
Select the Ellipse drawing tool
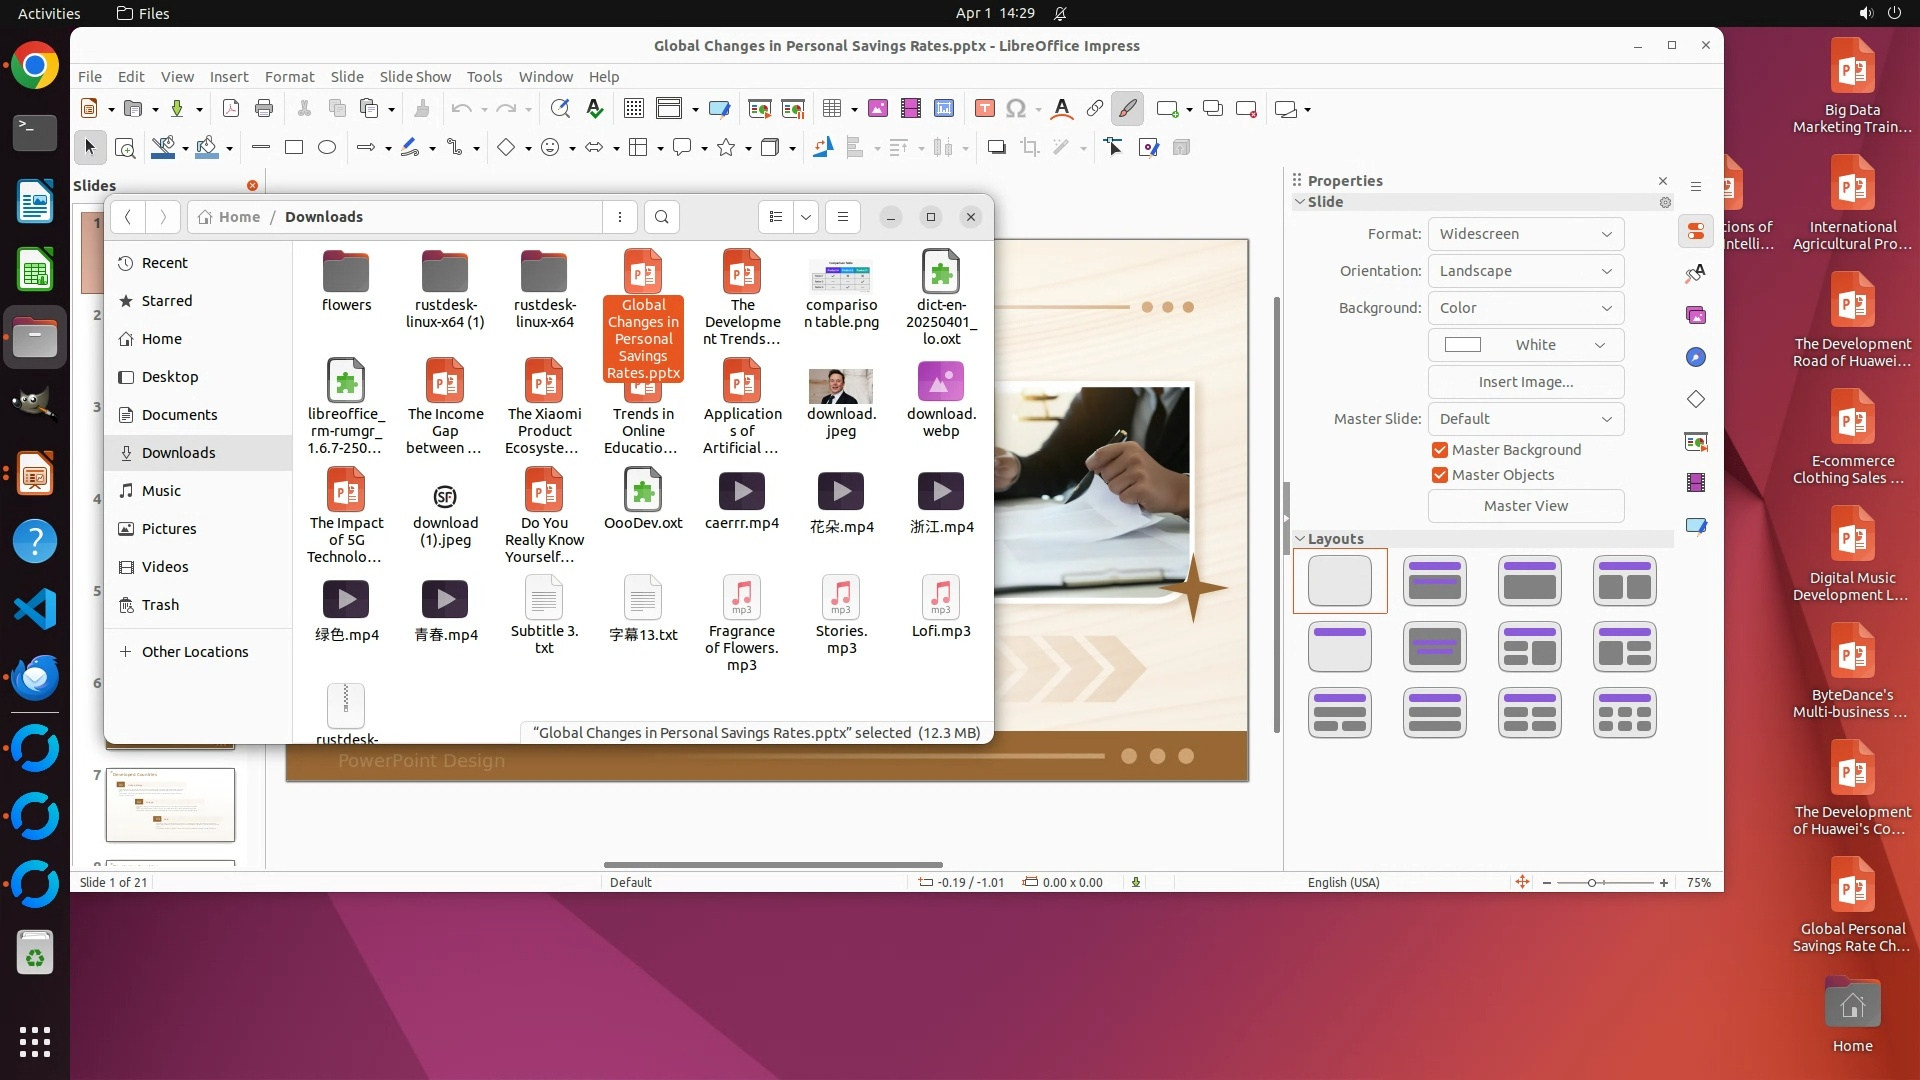(x=327, y=148)
